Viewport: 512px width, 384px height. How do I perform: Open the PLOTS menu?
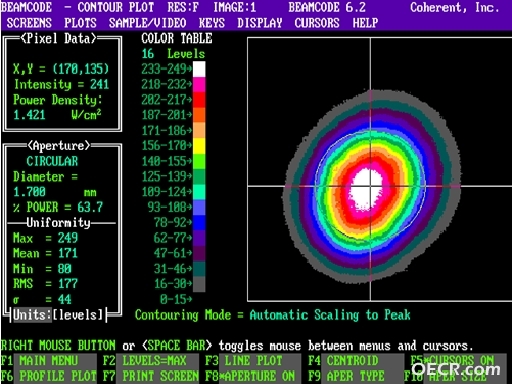[80, 23]
